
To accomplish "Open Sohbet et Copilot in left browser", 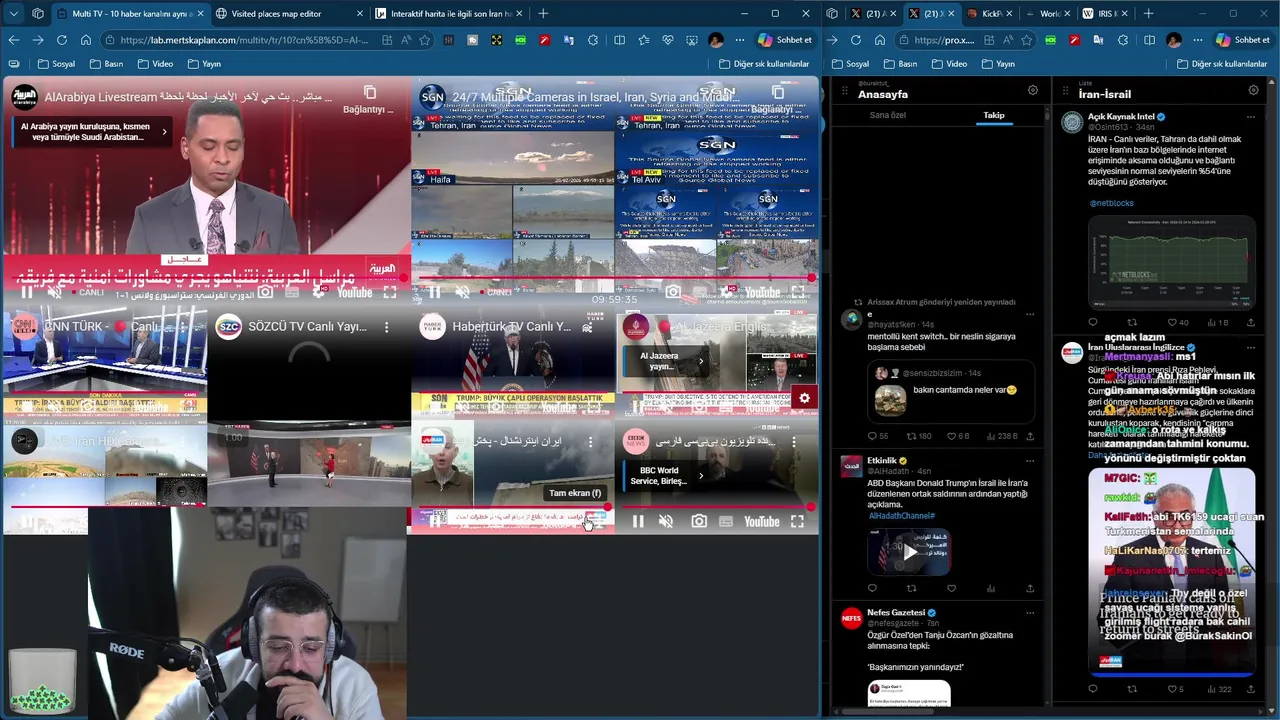I will (x=786, y=40).
